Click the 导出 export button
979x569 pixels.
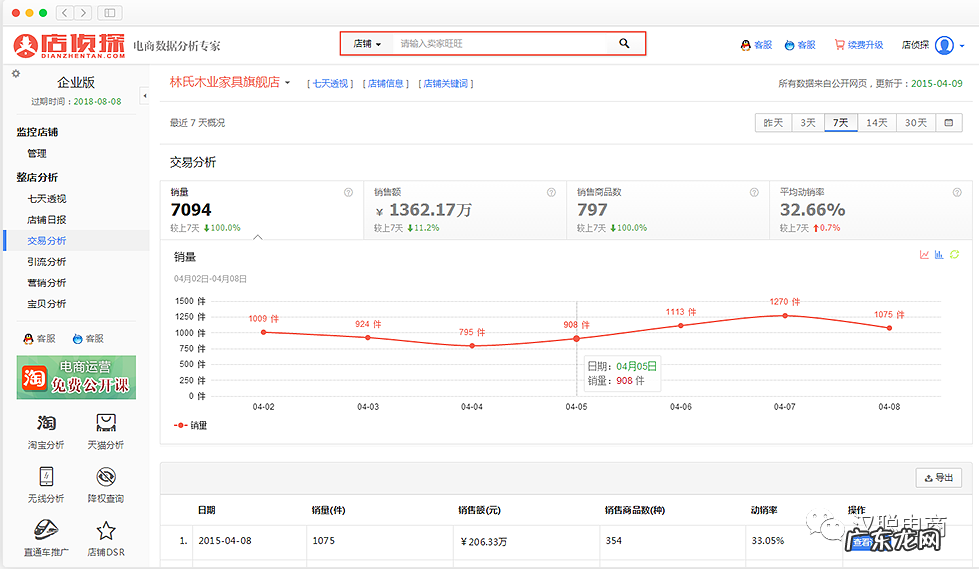(938, 478)
